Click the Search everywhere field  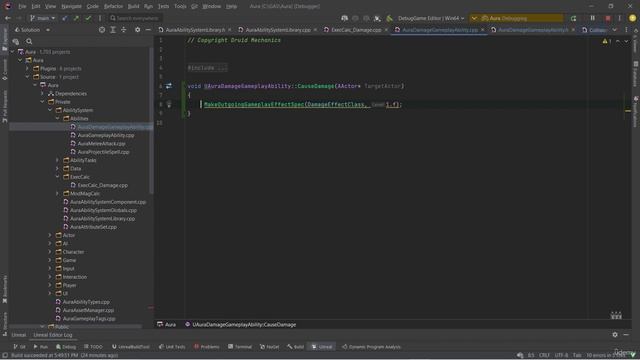[135, 18]
